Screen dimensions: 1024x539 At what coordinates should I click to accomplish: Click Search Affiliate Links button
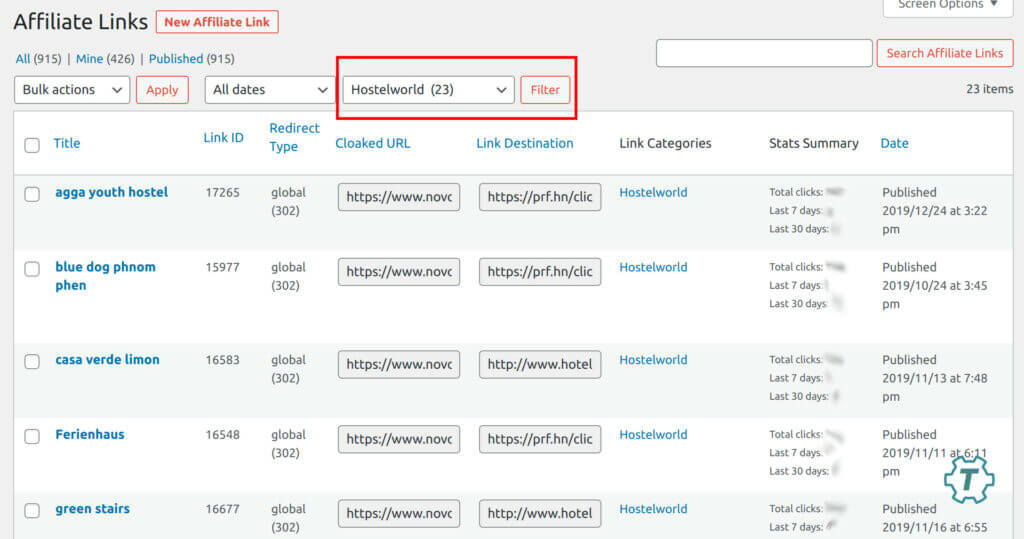click(x=944, y=53)
